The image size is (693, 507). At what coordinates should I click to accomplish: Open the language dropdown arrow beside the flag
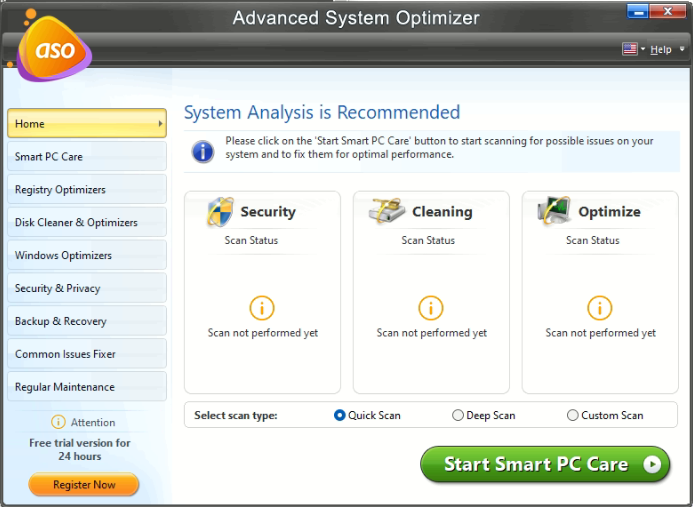pyautogui.click(x=643, y=49)
